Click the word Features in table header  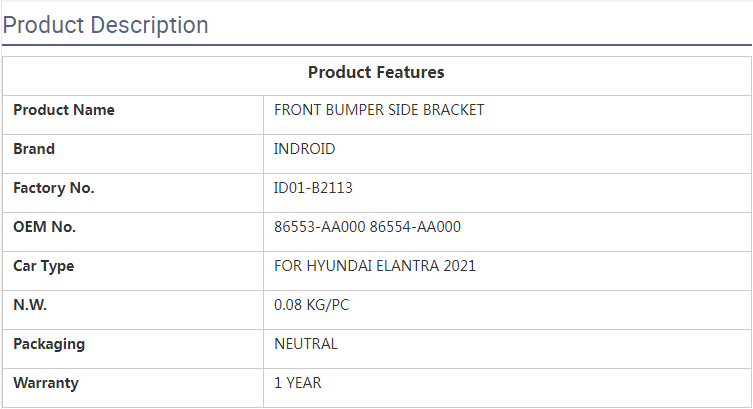click(x=411, y=72)
